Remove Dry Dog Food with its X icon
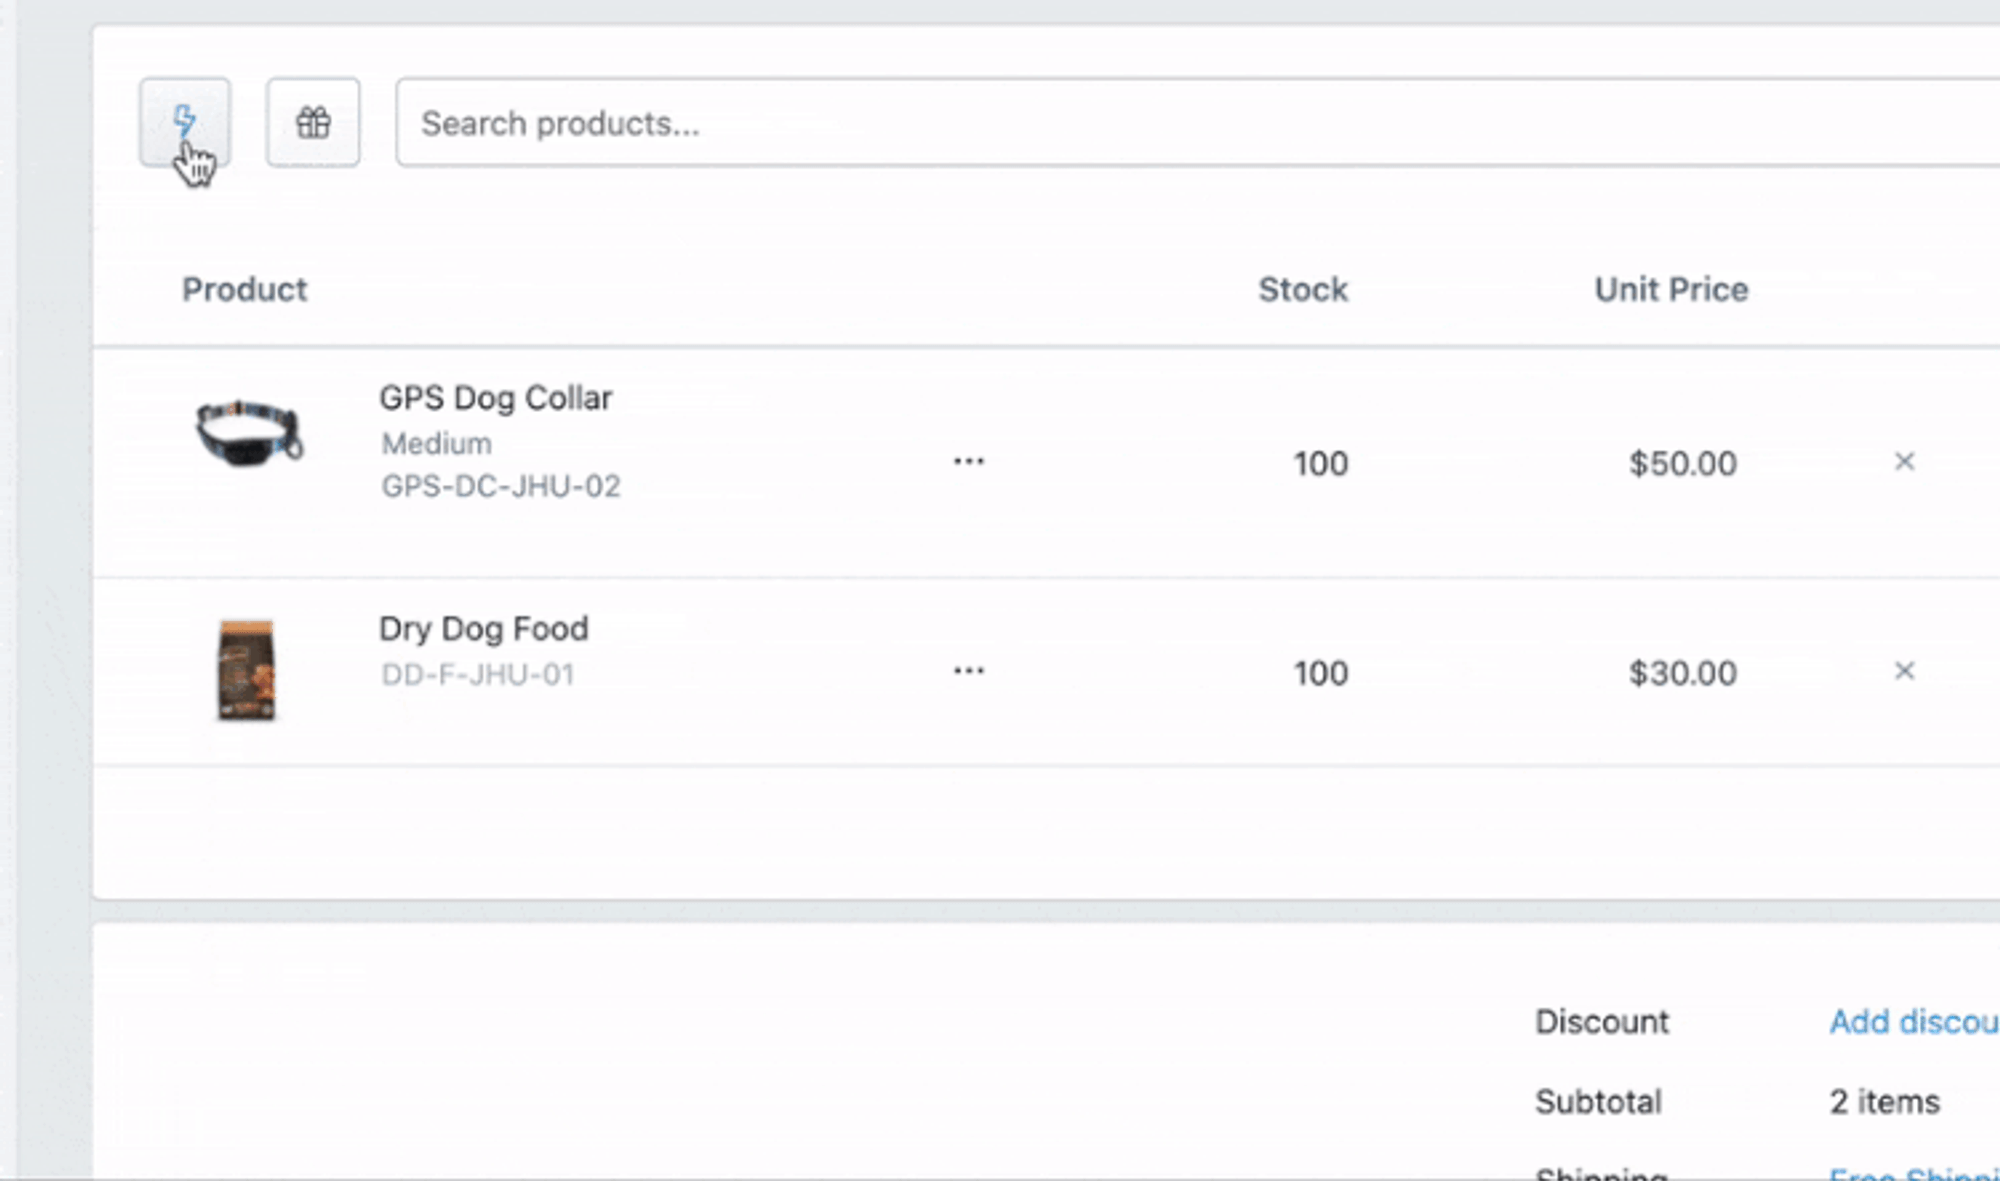This screenshot has height=1181, width=2000. tap(1904, 671)
